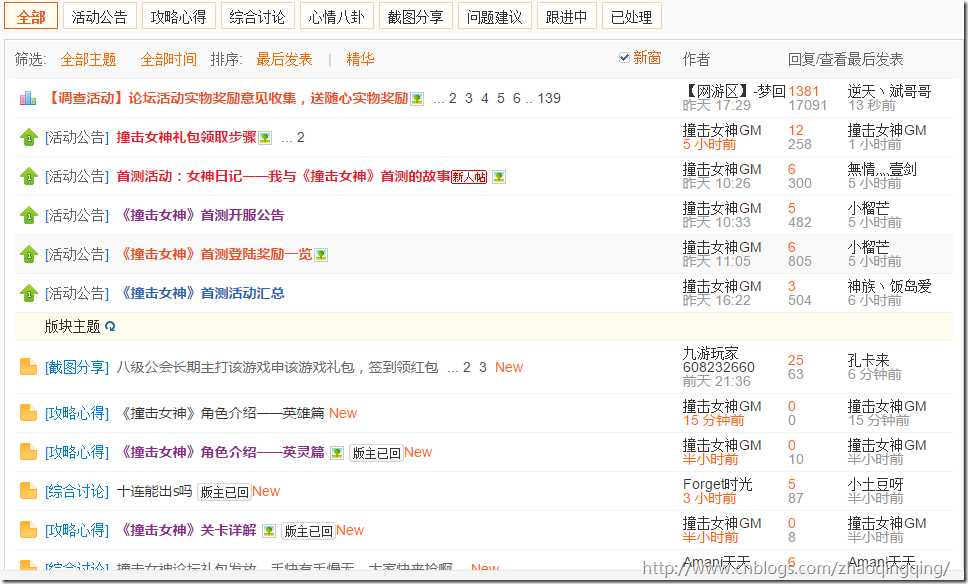Open the 攻略心得 tab
This screenshot has height=584, width=968.
[x=178, y=17]
